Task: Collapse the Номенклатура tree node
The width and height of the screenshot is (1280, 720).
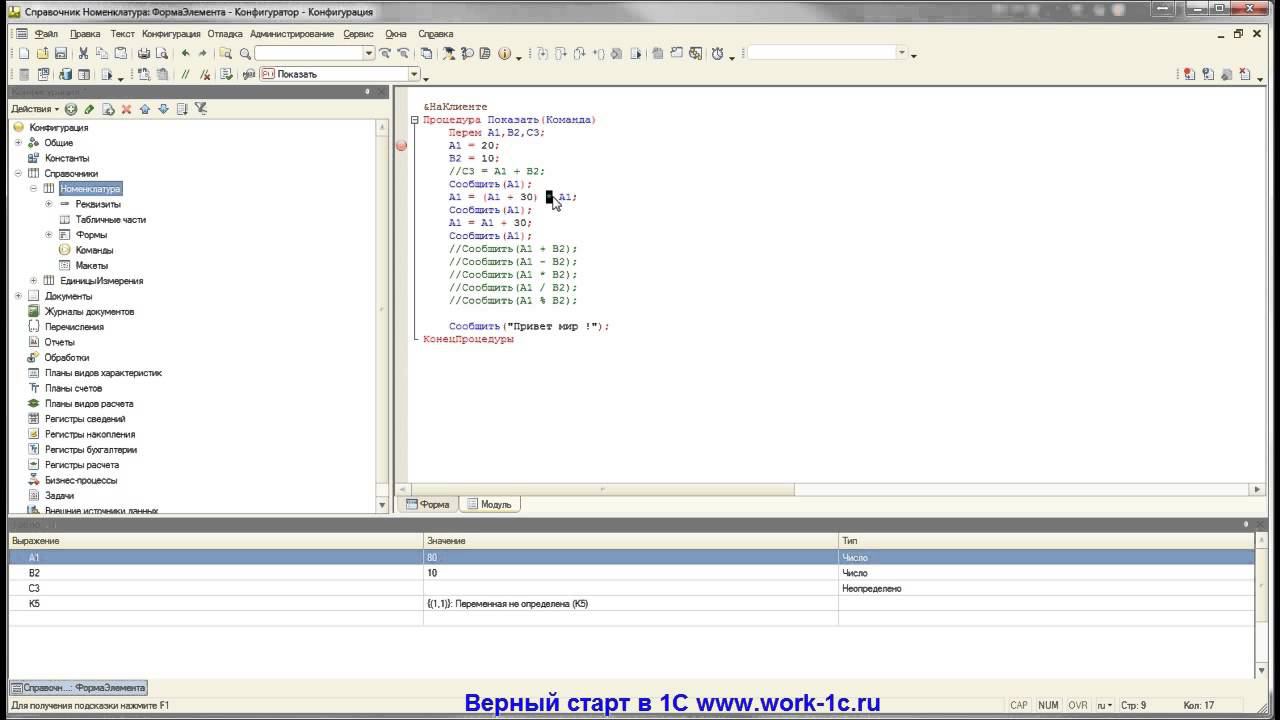Action: 33,189
